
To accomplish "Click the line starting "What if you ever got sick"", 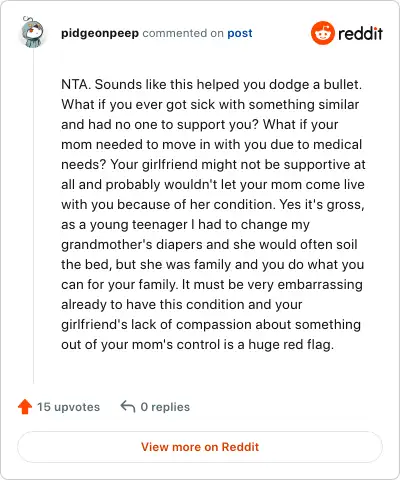I will (x=210, y=105).
